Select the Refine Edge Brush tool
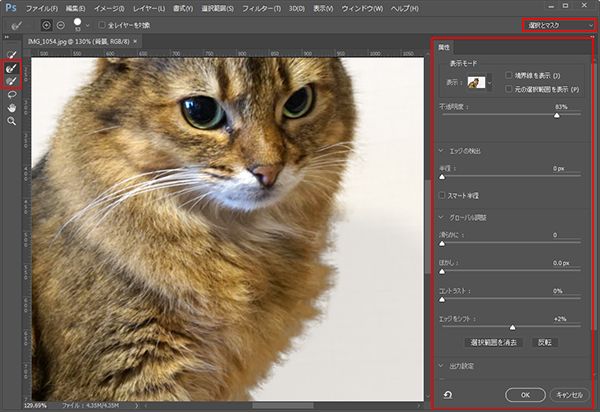The image size is (600, 412). (x=12, y=68)
